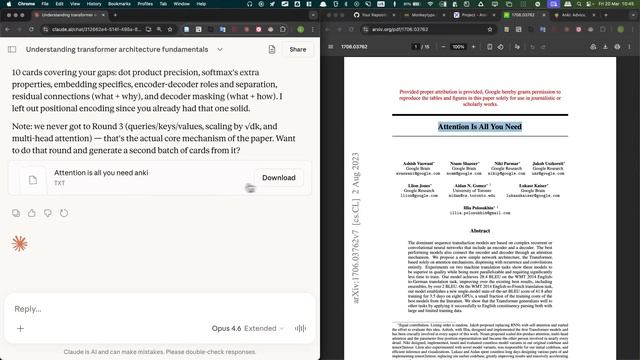Click the PDF redo arrow
Image resolution: width=640 pixels, height=360 pixels.
tap(543, 47)
